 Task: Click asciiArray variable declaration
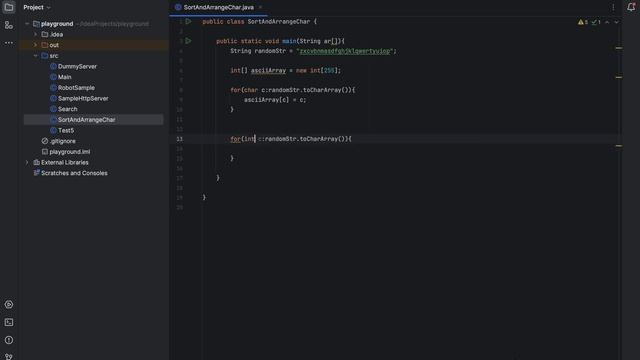click(268, 71)
